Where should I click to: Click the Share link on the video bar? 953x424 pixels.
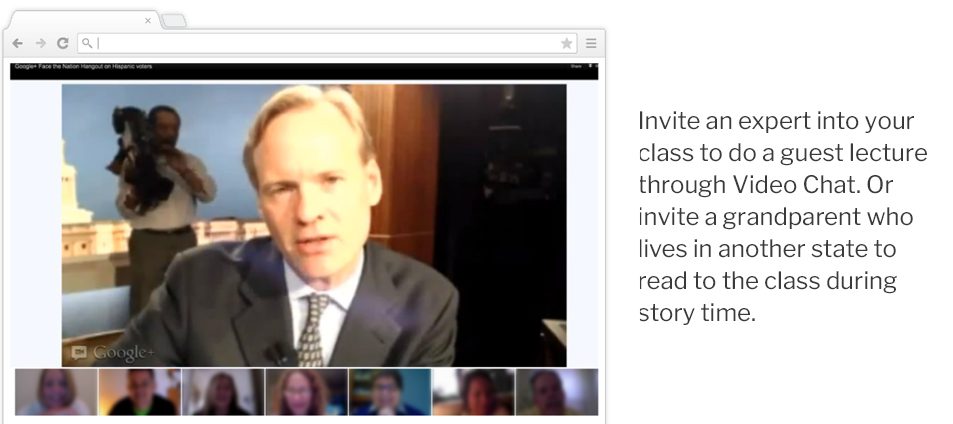[x=576, y=66]
